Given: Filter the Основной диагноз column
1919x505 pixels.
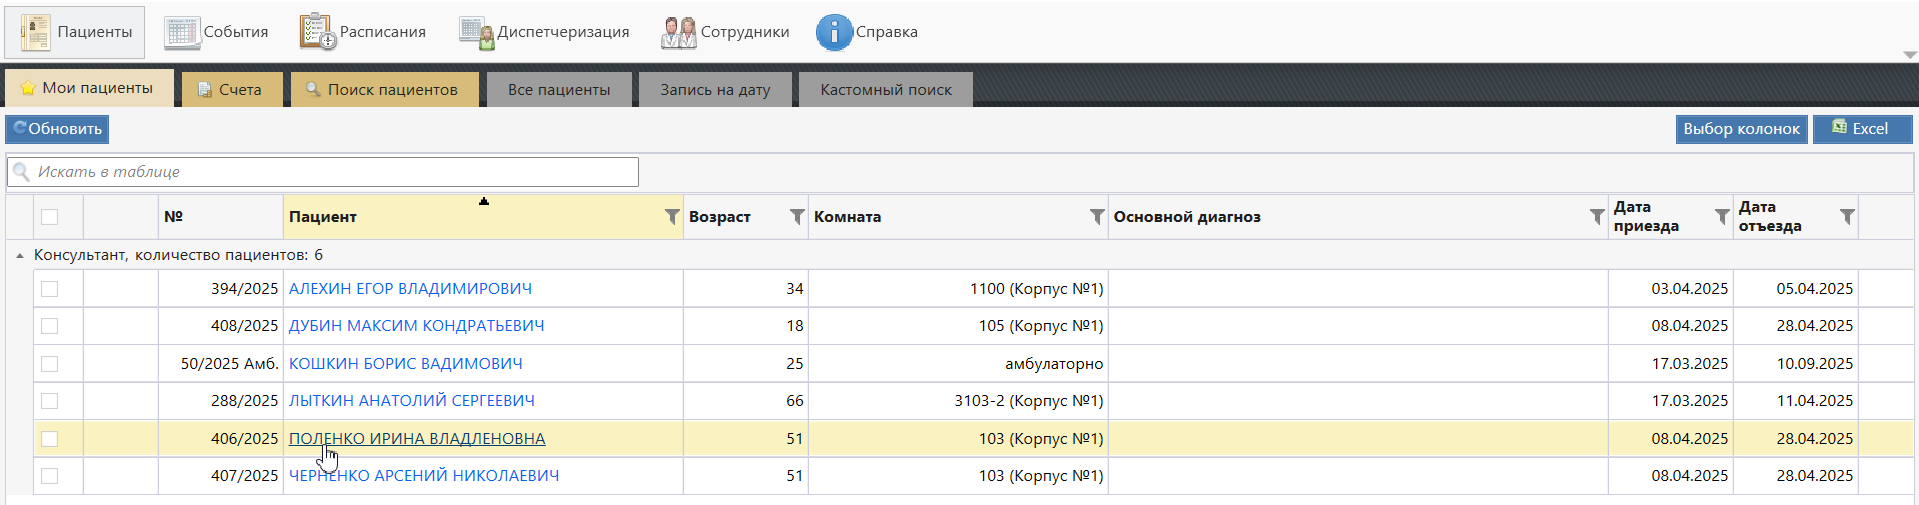Looking at the screenshot, I should (1597, 217).
